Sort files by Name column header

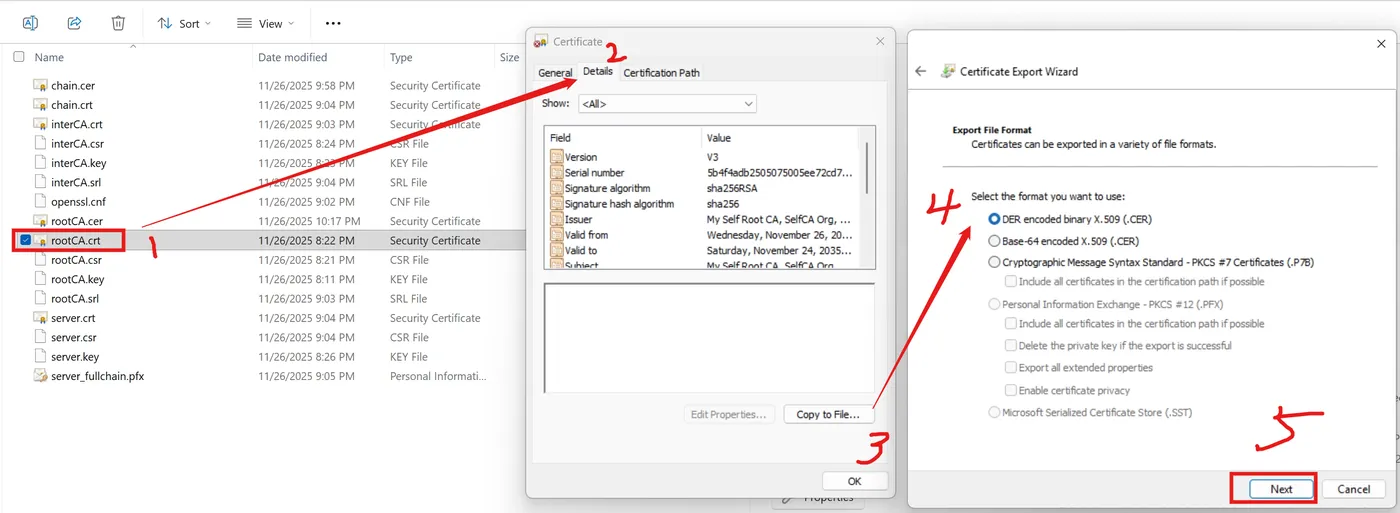pos(49,58)
